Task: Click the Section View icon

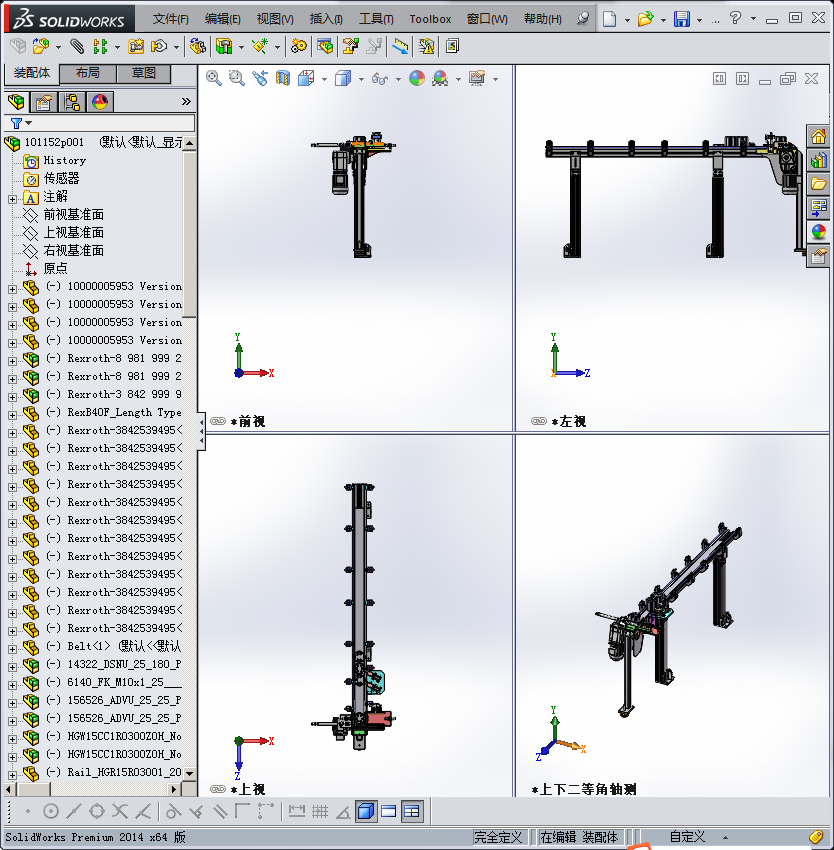Action: pos(283,79)
